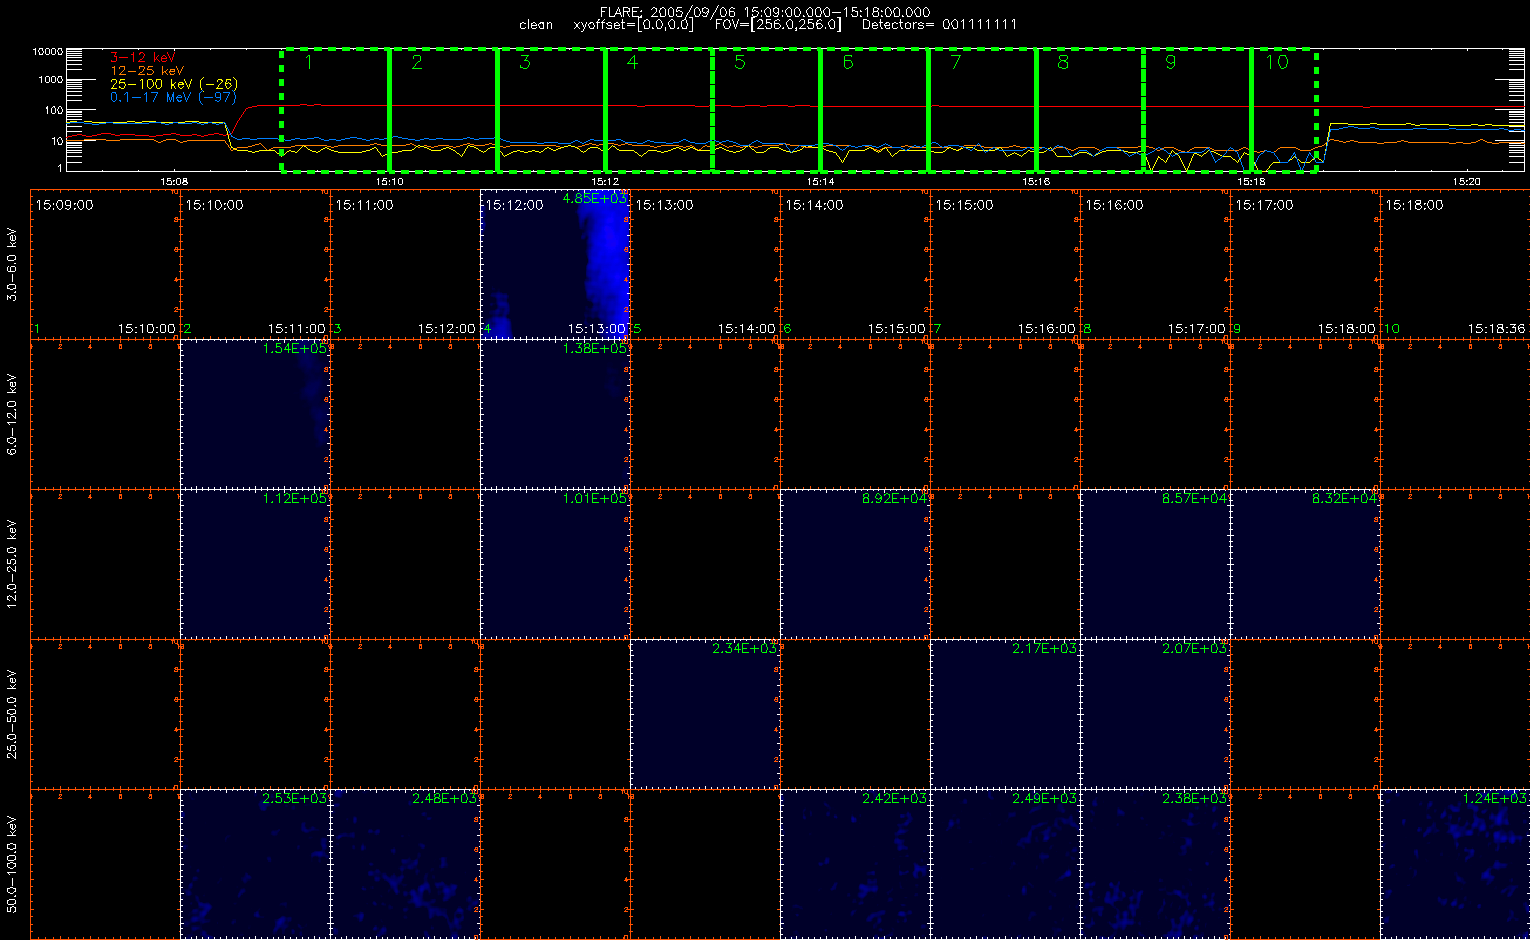Open the 50.0-100.0 keV image labeled 2.53E+03
This screenshot has width=1530, height=940.
click(255, 864)
